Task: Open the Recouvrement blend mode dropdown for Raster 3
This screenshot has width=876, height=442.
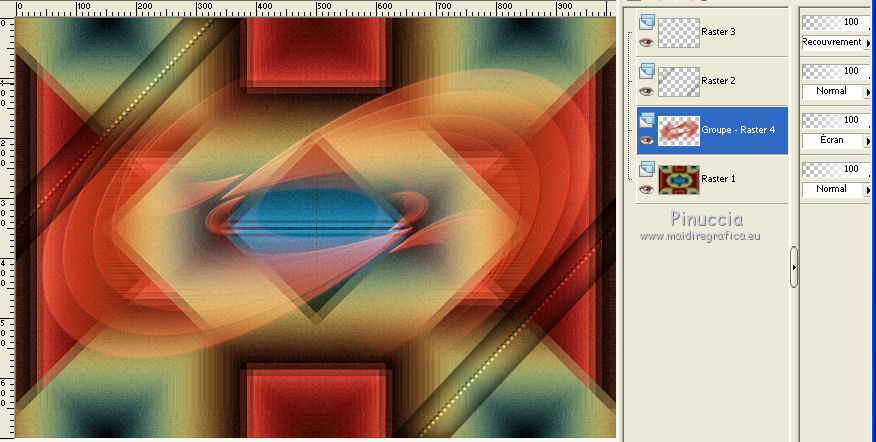Action: pyautogui.click(x=836, y=42)
